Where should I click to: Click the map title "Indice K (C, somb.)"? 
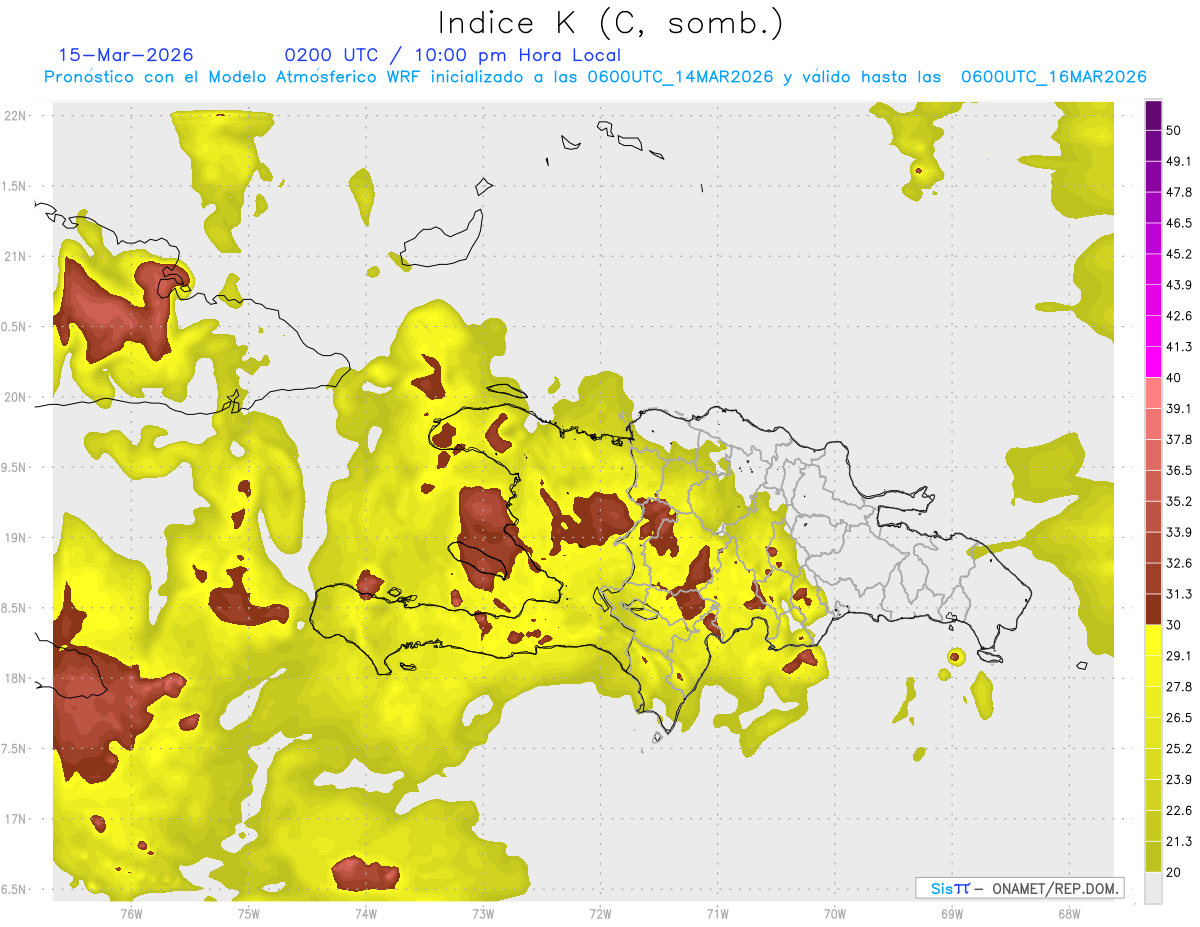[611, 23]
